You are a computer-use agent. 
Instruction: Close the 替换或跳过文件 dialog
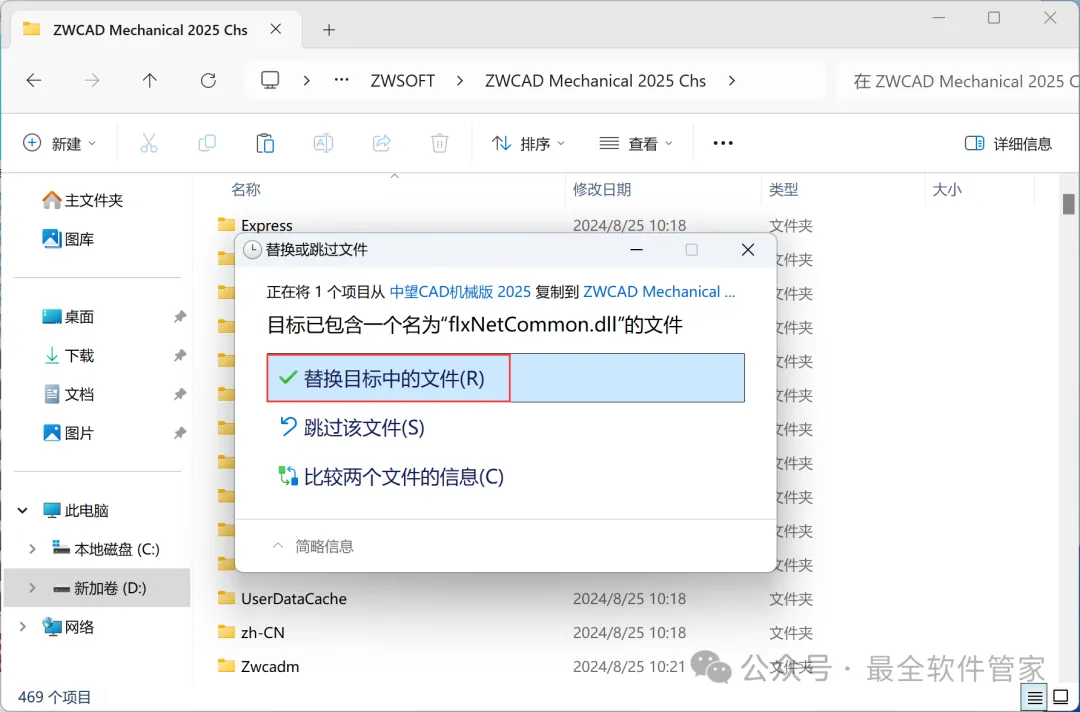coord(748,250)
